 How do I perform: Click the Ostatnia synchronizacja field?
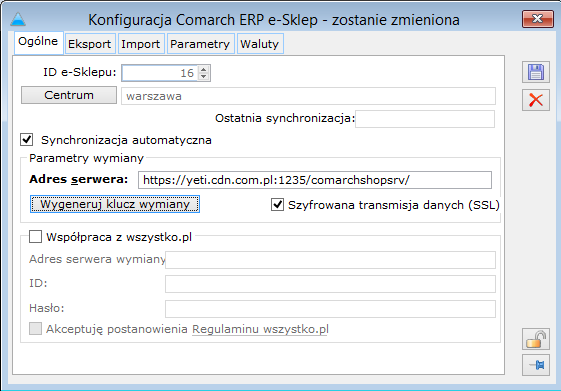(425, 119)
